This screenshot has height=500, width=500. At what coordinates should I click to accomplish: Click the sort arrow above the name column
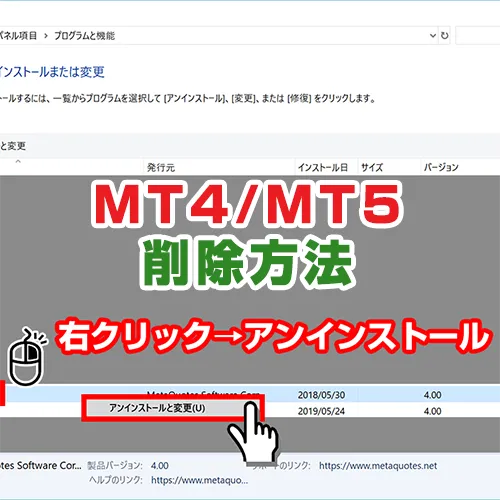click(18, 161)
